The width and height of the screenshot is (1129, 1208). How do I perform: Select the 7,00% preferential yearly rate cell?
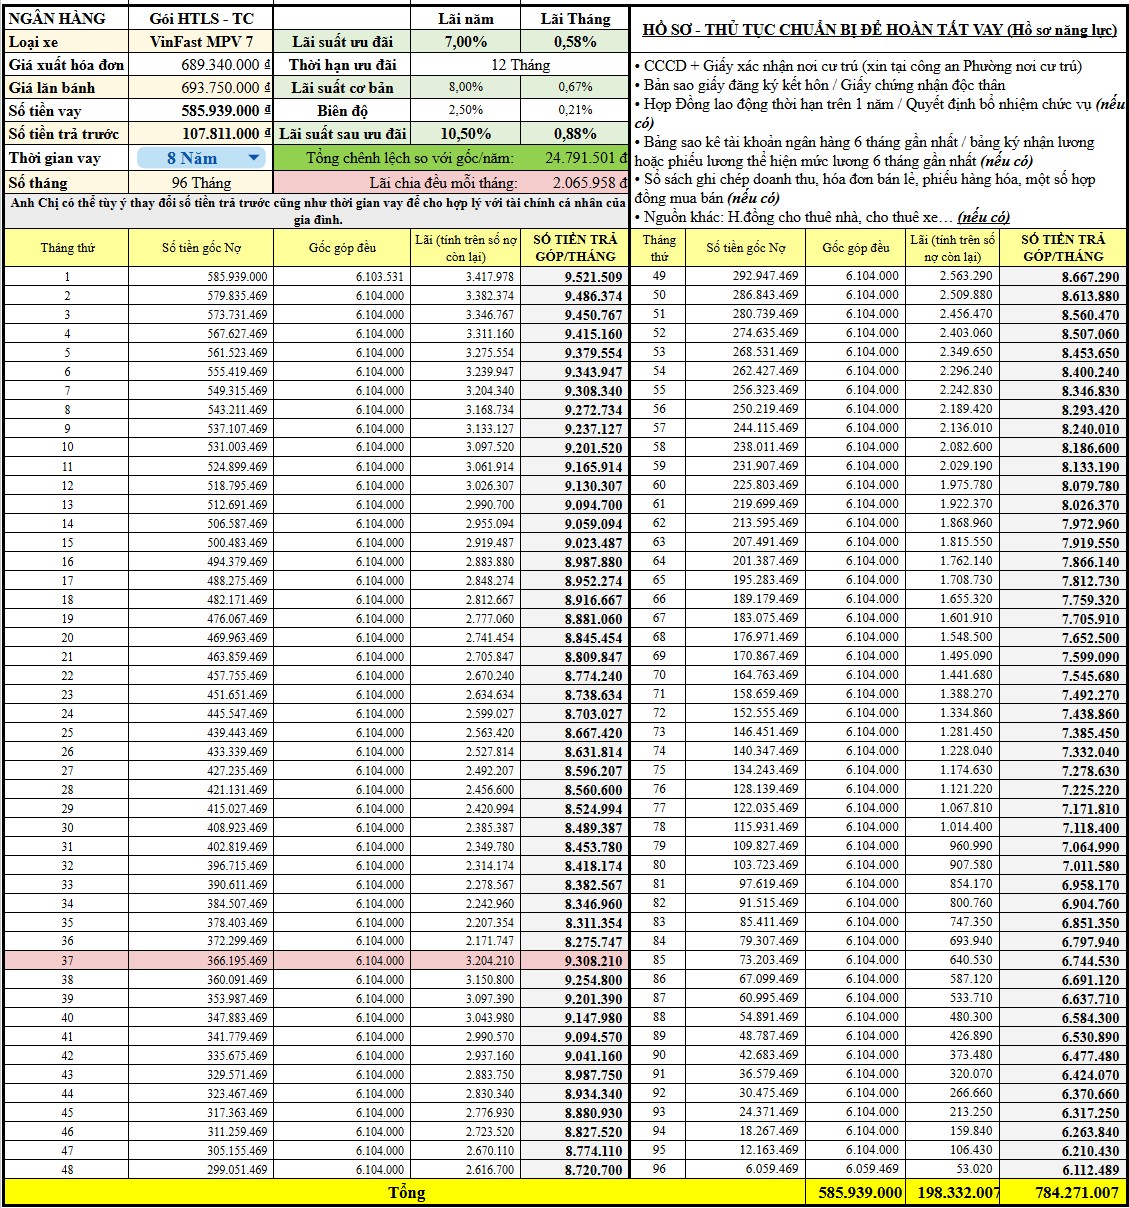pyautogui.click(x=465, y=42)
